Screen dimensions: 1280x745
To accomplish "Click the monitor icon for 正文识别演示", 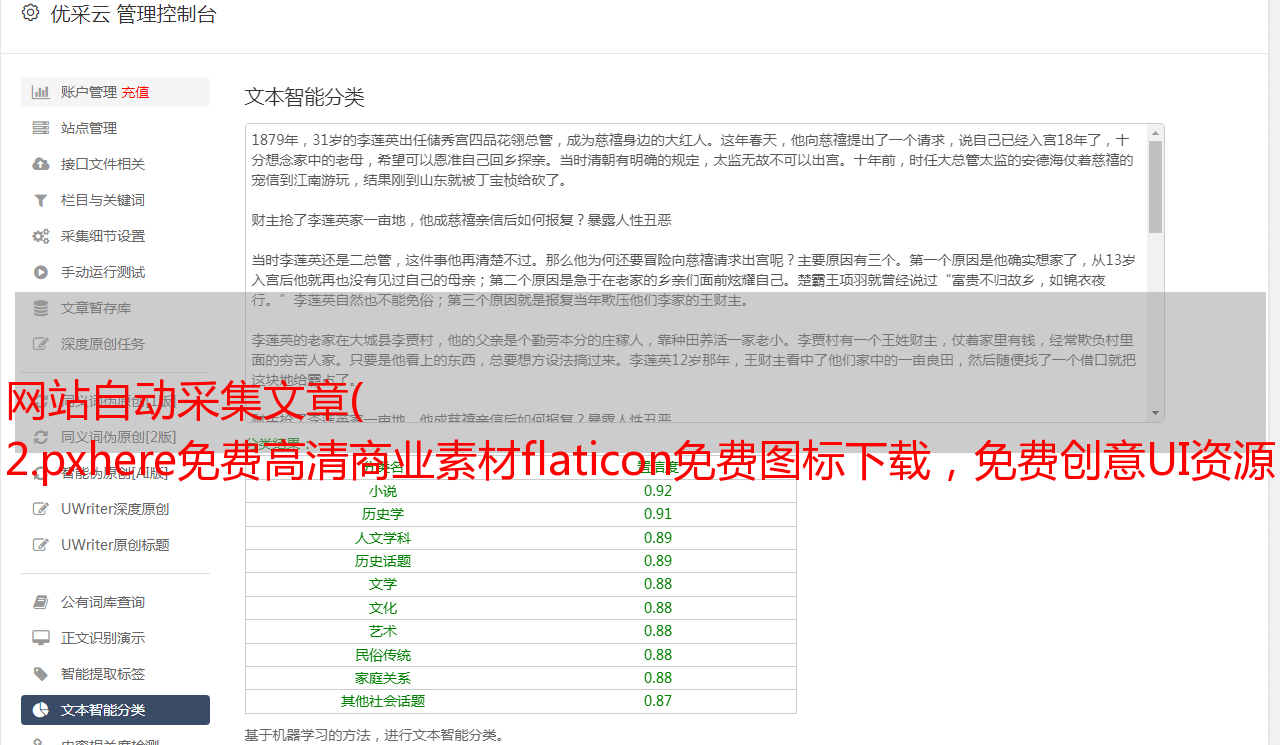I will click(41, 638).
